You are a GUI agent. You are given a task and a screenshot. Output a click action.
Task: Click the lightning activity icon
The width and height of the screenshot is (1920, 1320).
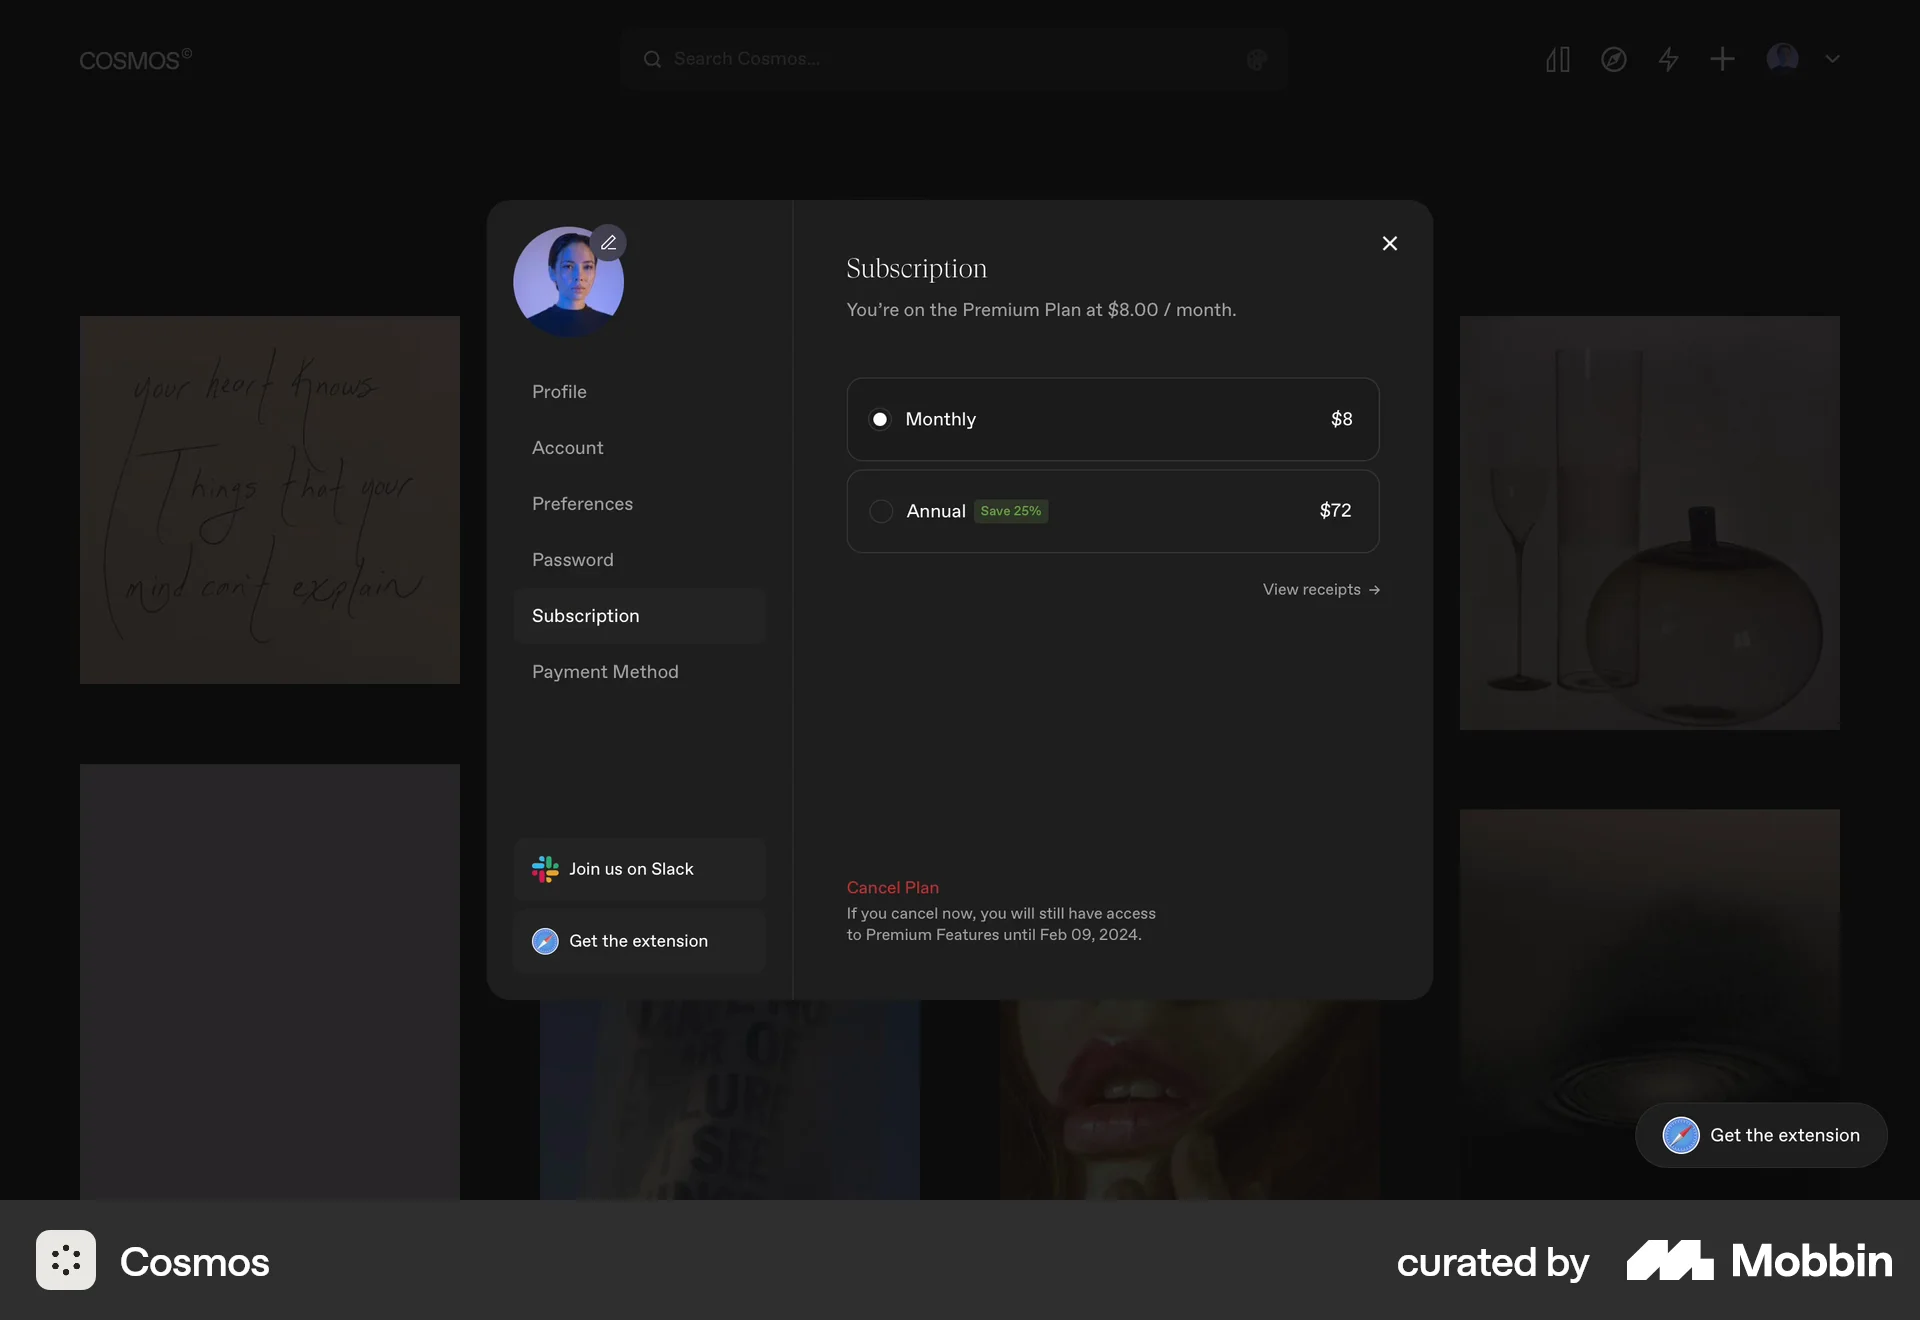[1668, 59]
